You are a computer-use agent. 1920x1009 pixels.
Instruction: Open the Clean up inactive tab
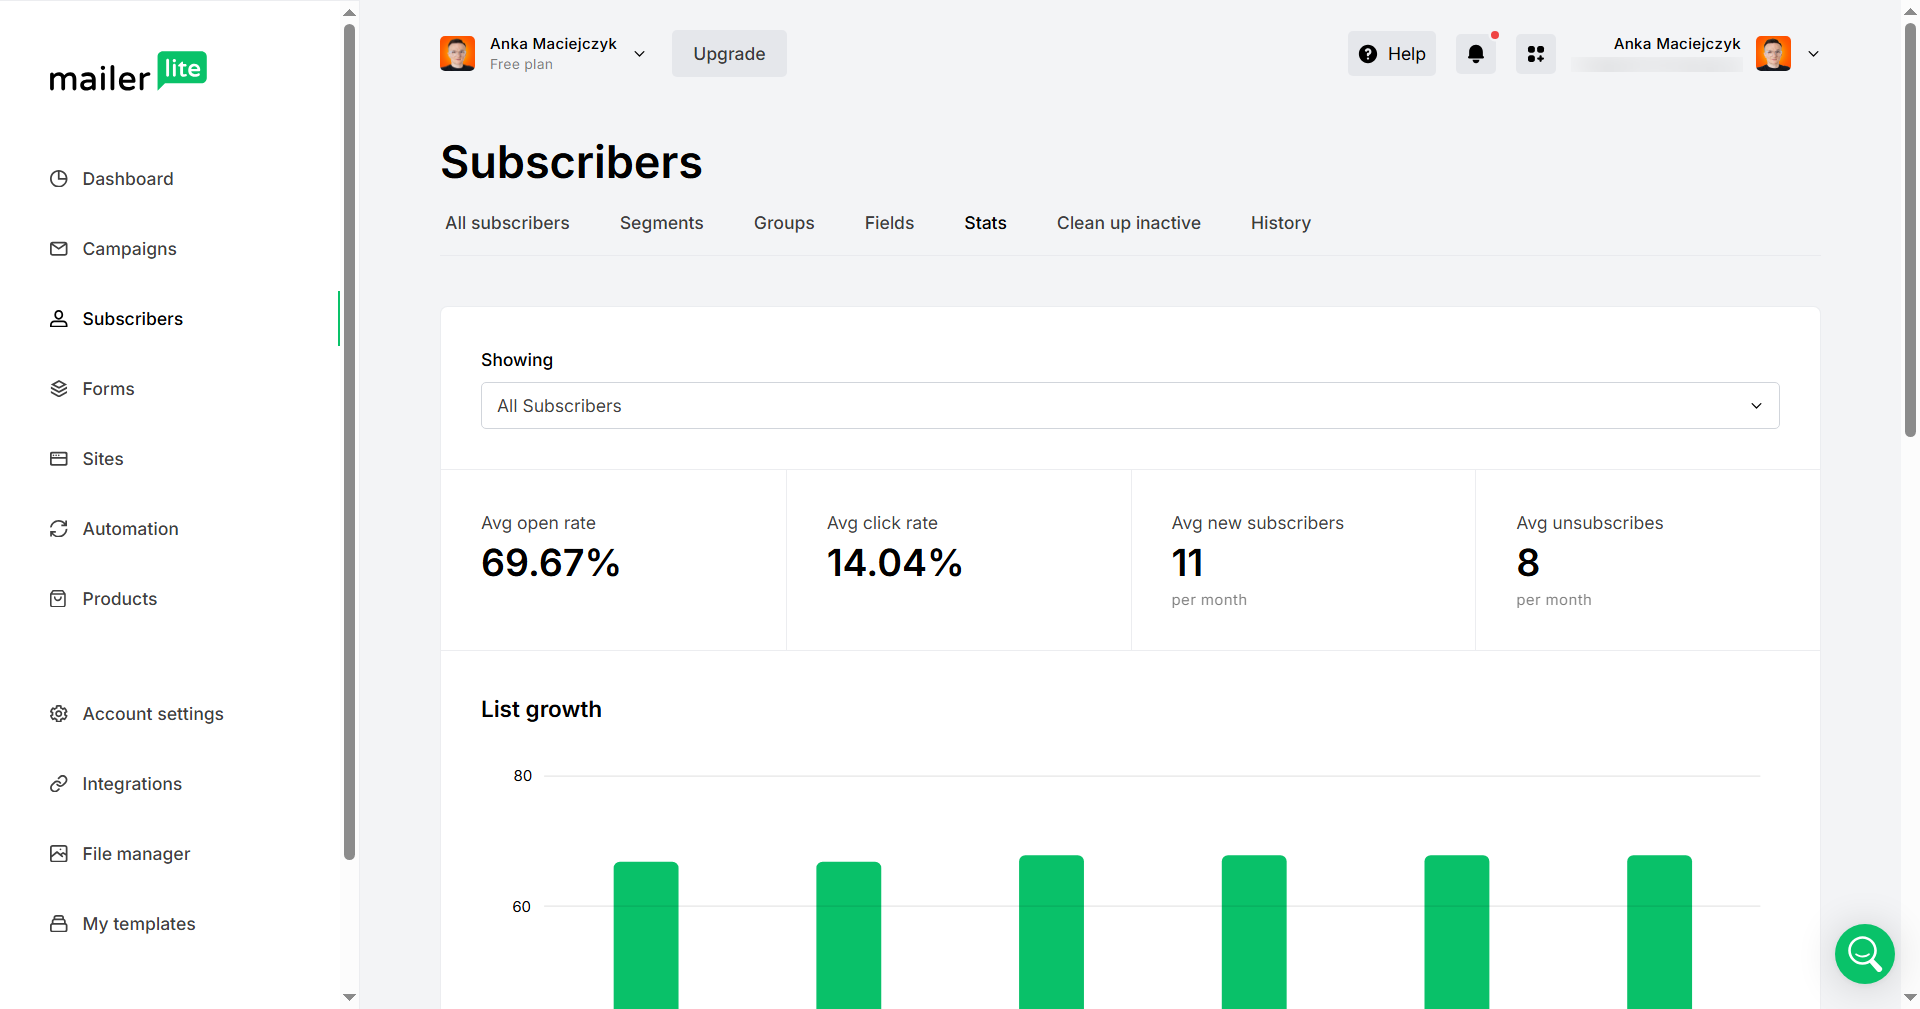point(1128,223)
